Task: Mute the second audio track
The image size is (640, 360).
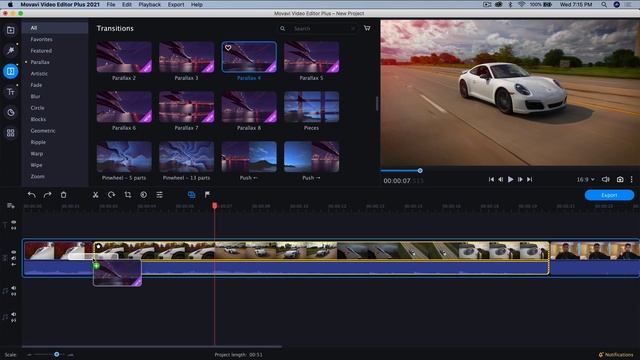Action: [14, 314]
